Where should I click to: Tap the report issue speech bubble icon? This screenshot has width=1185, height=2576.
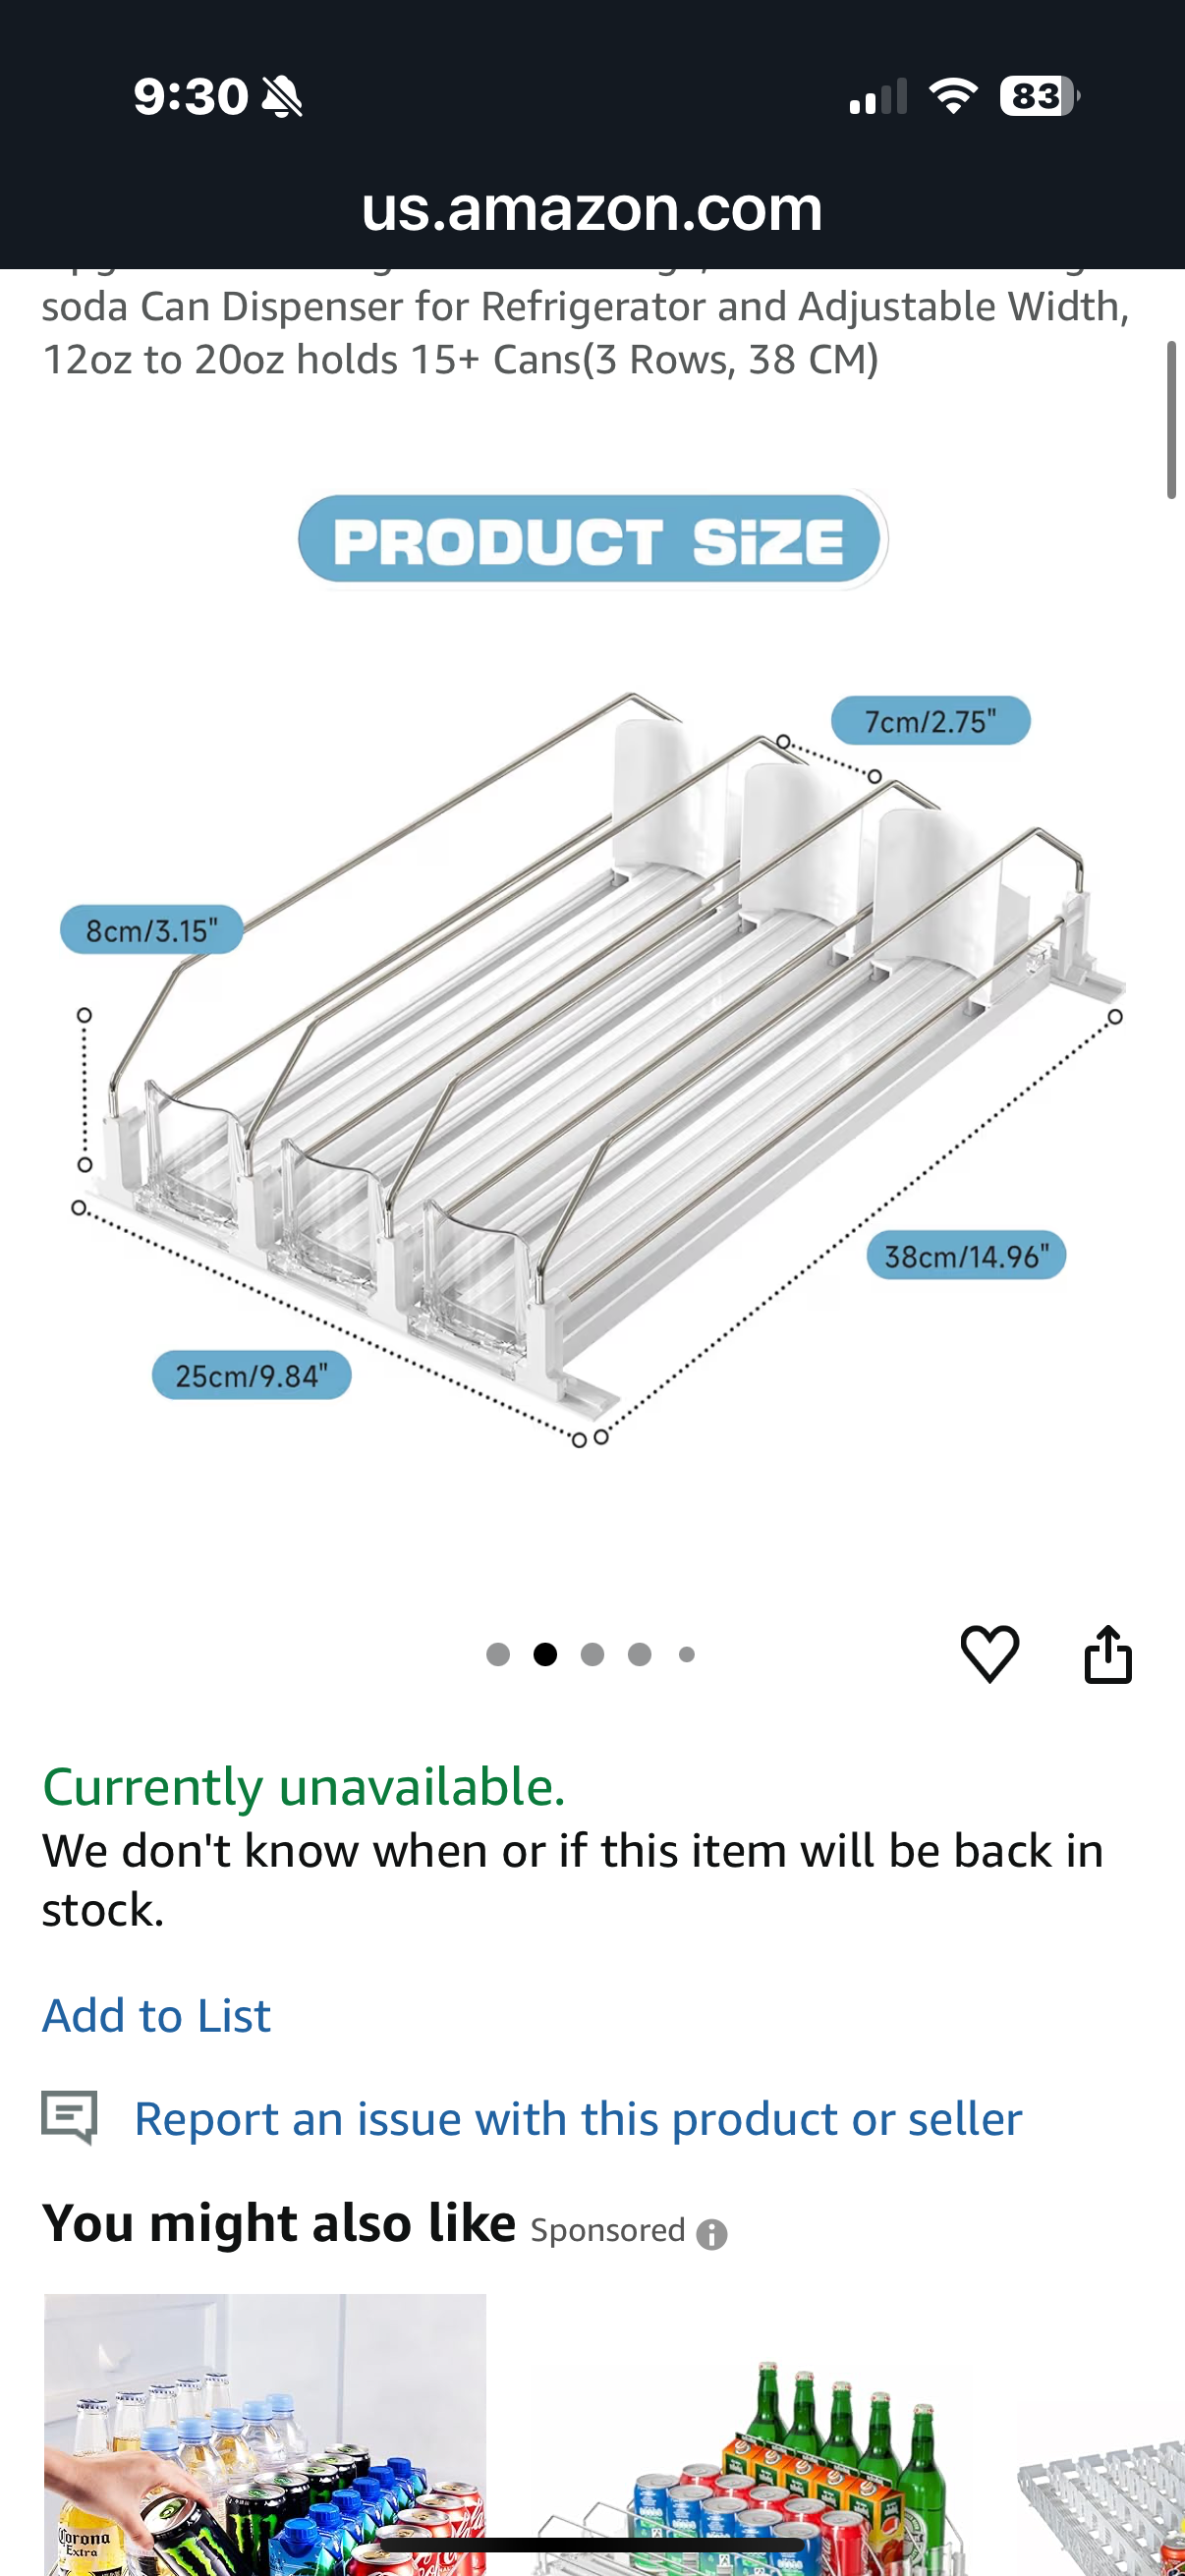click(x=69, y=2117)
